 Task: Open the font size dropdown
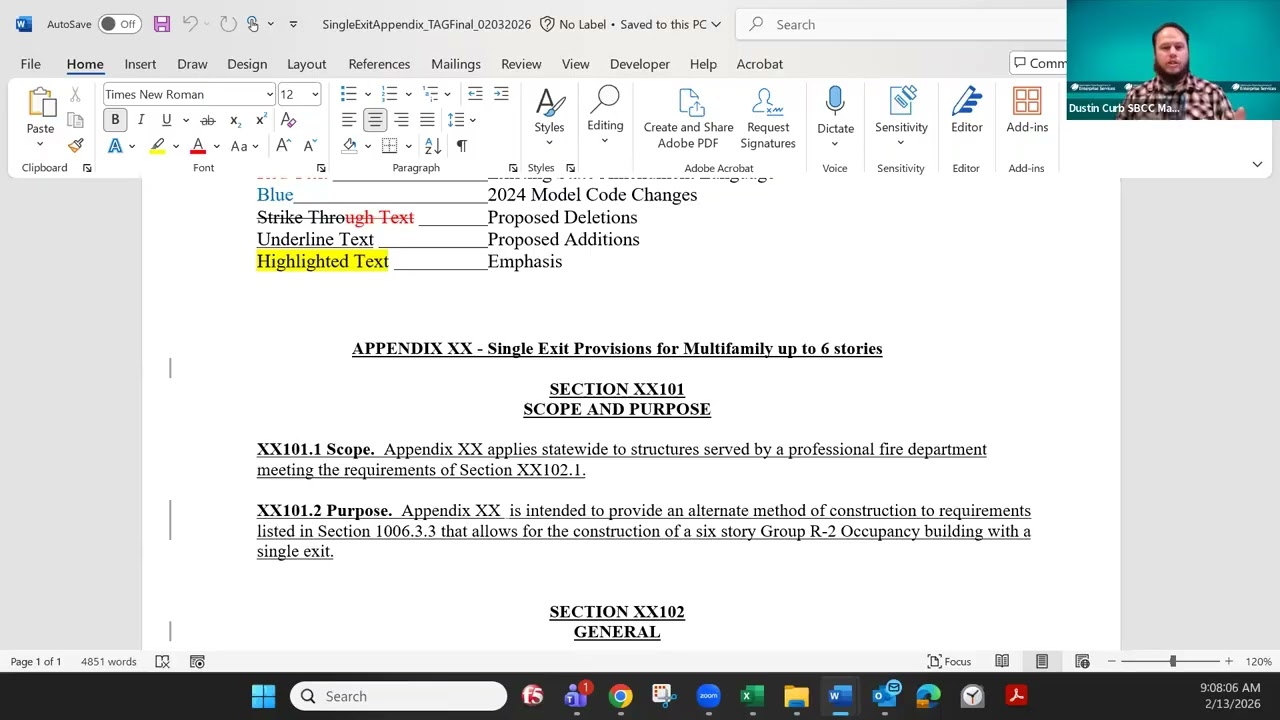[315, 94]
